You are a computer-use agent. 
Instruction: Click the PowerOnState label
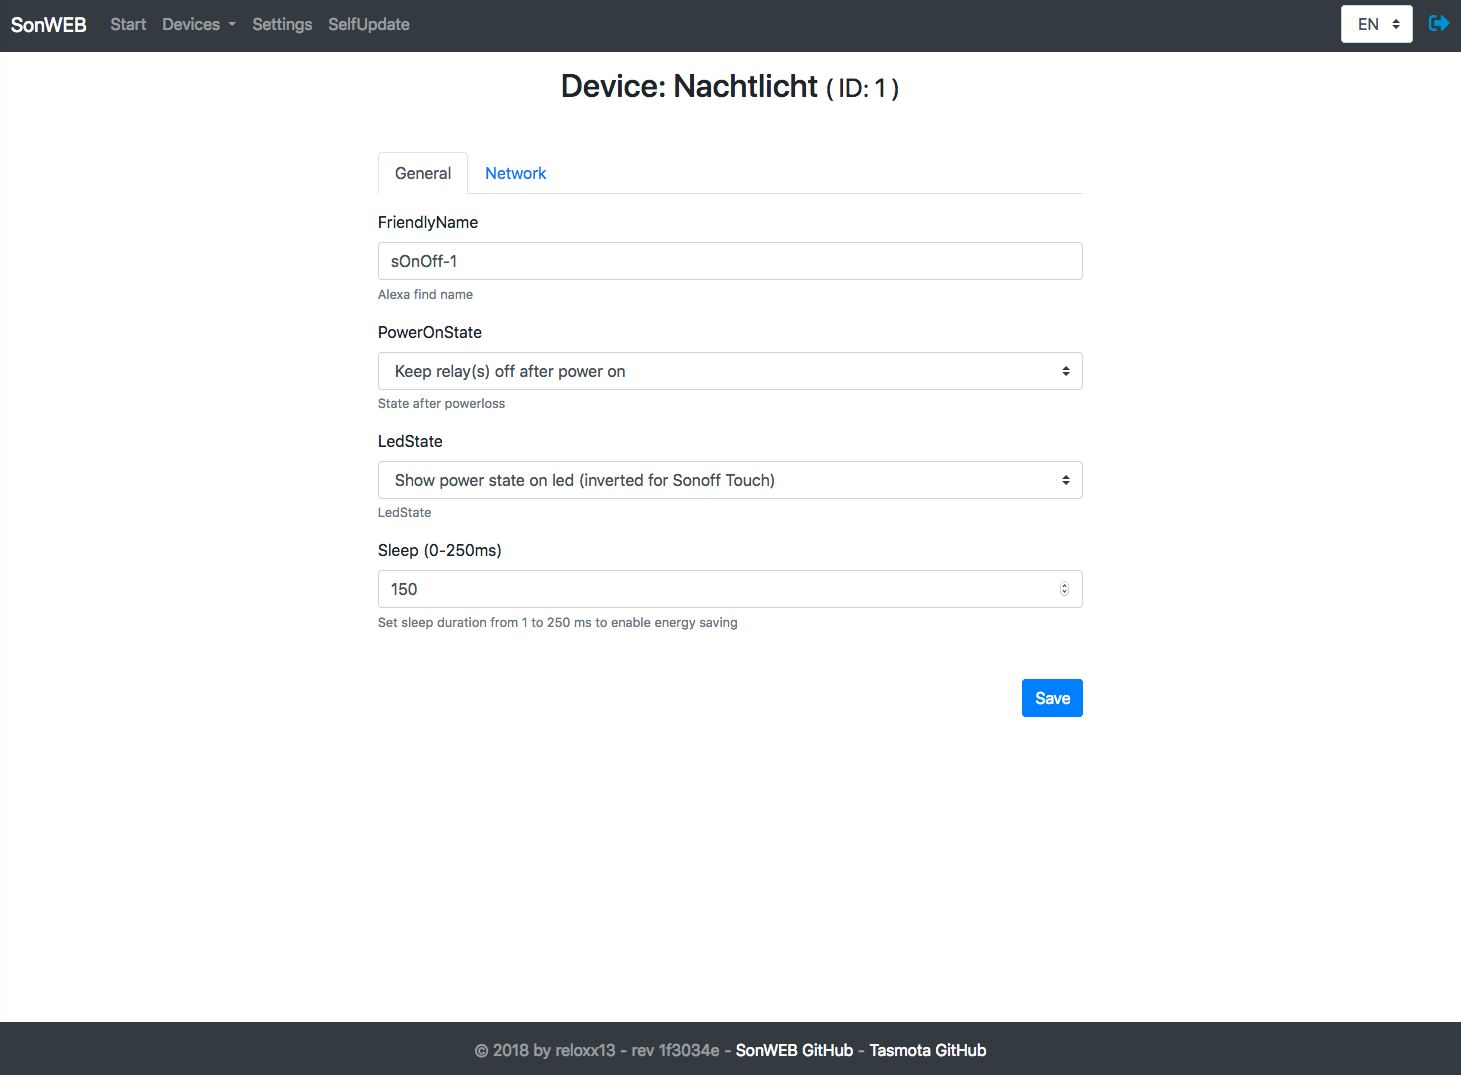[430, 332]
